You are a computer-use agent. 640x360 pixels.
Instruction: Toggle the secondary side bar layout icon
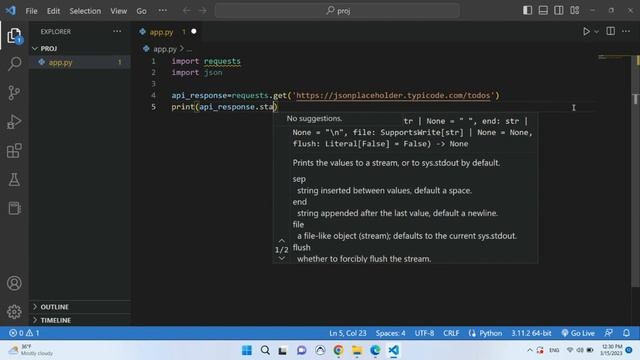[559, 10]
